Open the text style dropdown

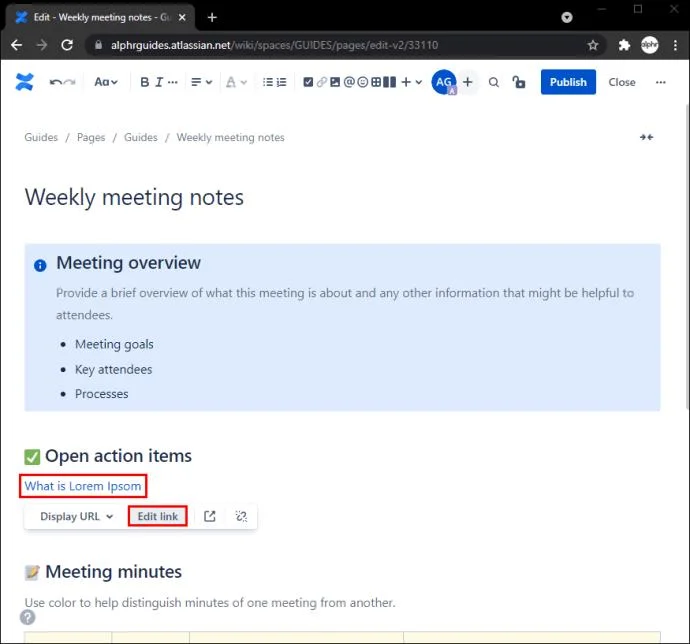[x=106, y=82]
